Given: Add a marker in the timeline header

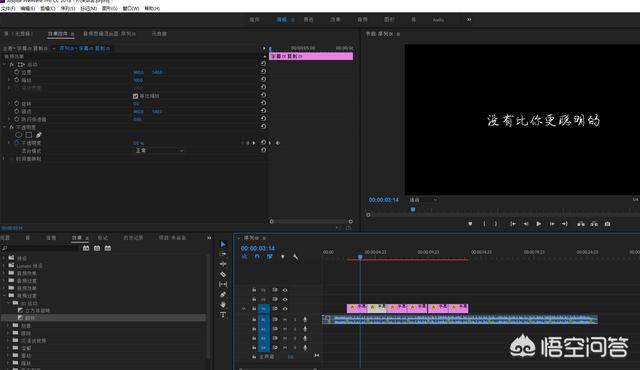Looking at the screenshot, I should [282, 257].
